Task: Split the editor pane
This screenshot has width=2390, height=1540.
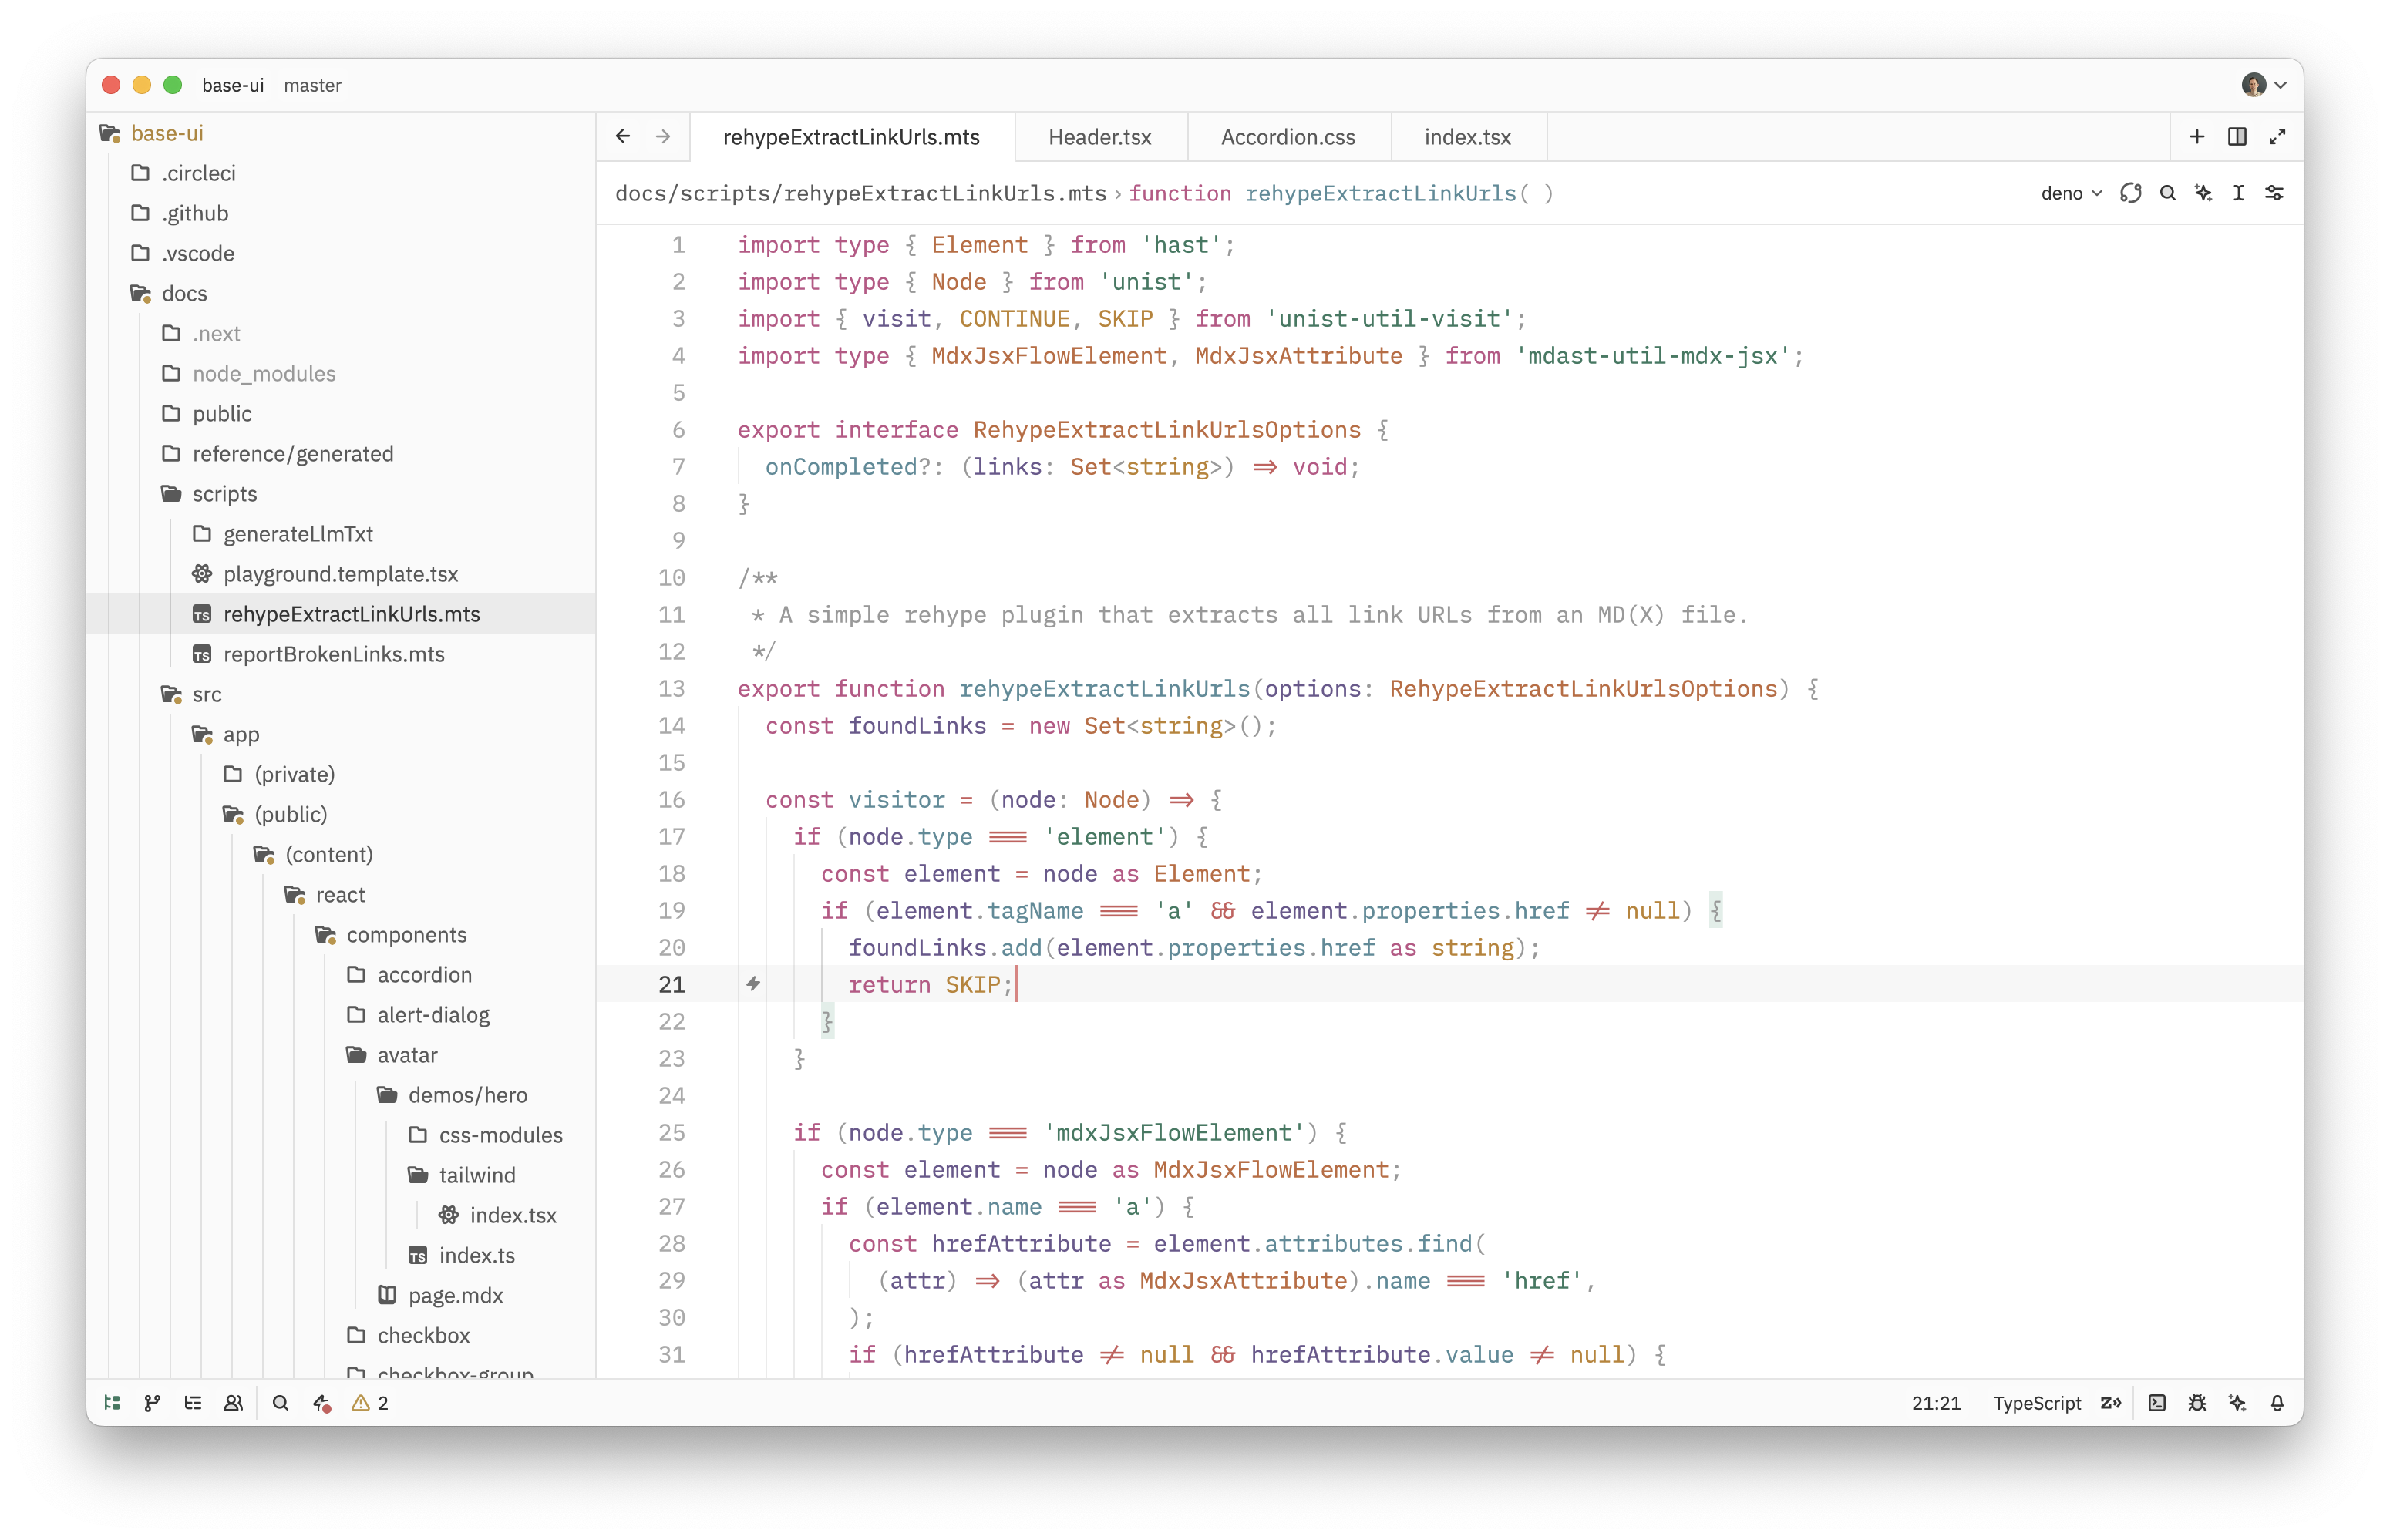Action: point(2237,136)
